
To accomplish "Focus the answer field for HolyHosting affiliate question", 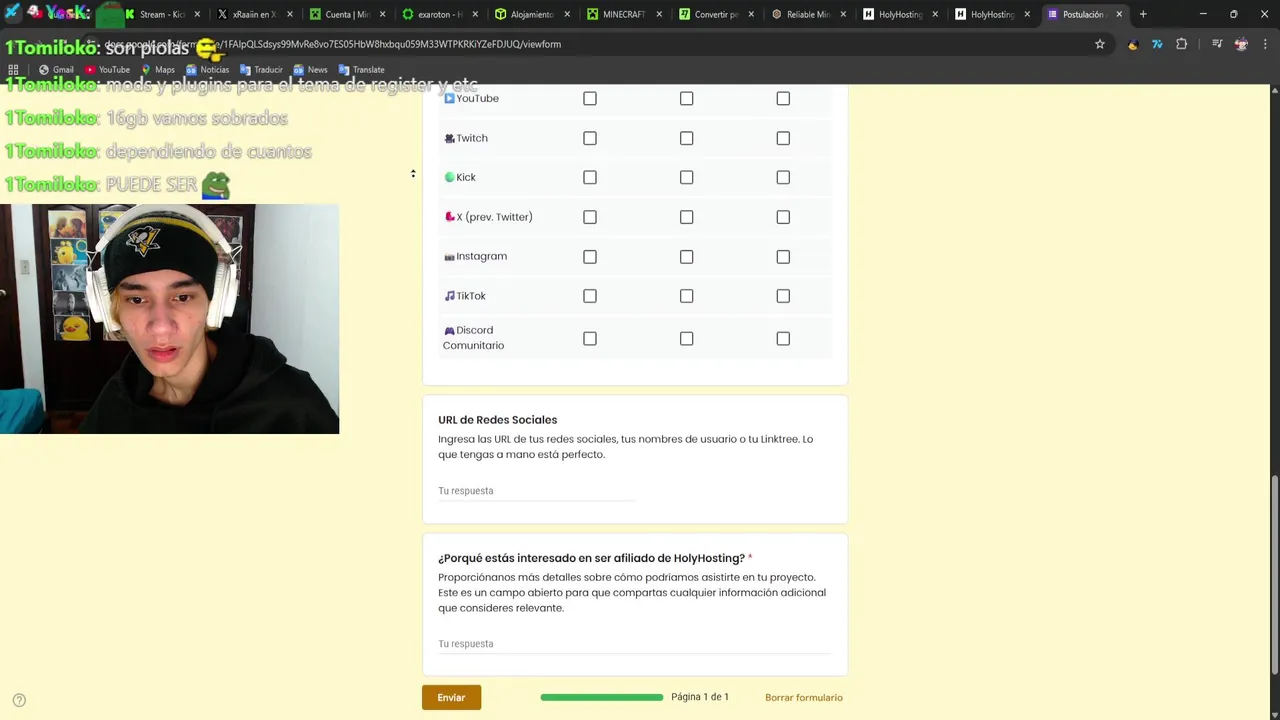I will click(x=635, y=644).
